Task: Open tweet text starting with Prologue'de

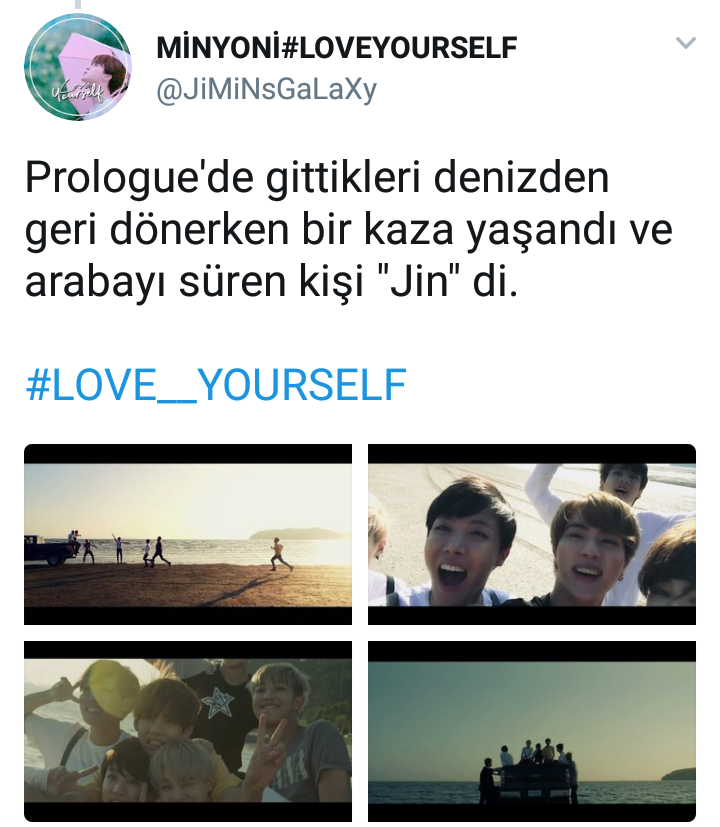Action: (x=349, y=229)
